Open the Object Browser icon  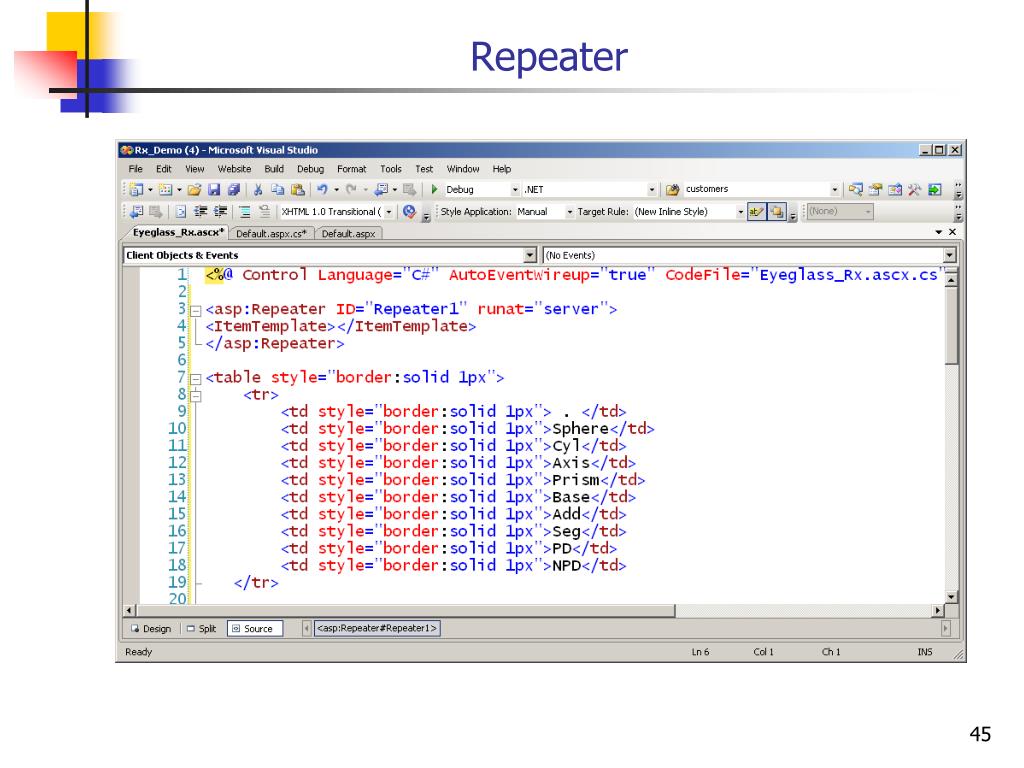click(x=895, y=189)
